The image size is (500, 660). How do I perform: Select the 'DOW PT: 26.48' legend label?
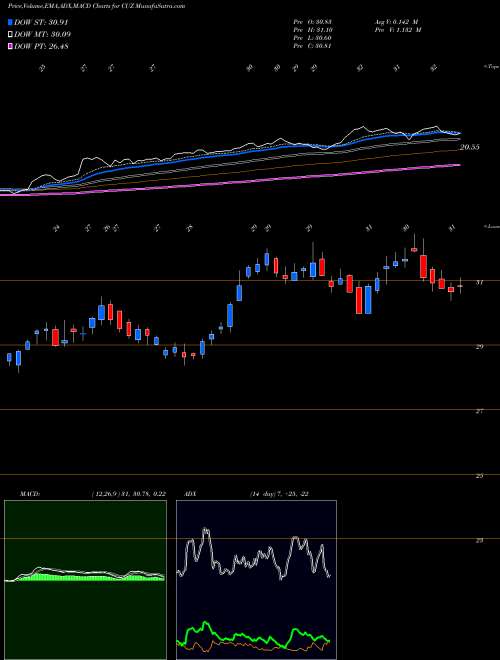(x=41, y=46)
